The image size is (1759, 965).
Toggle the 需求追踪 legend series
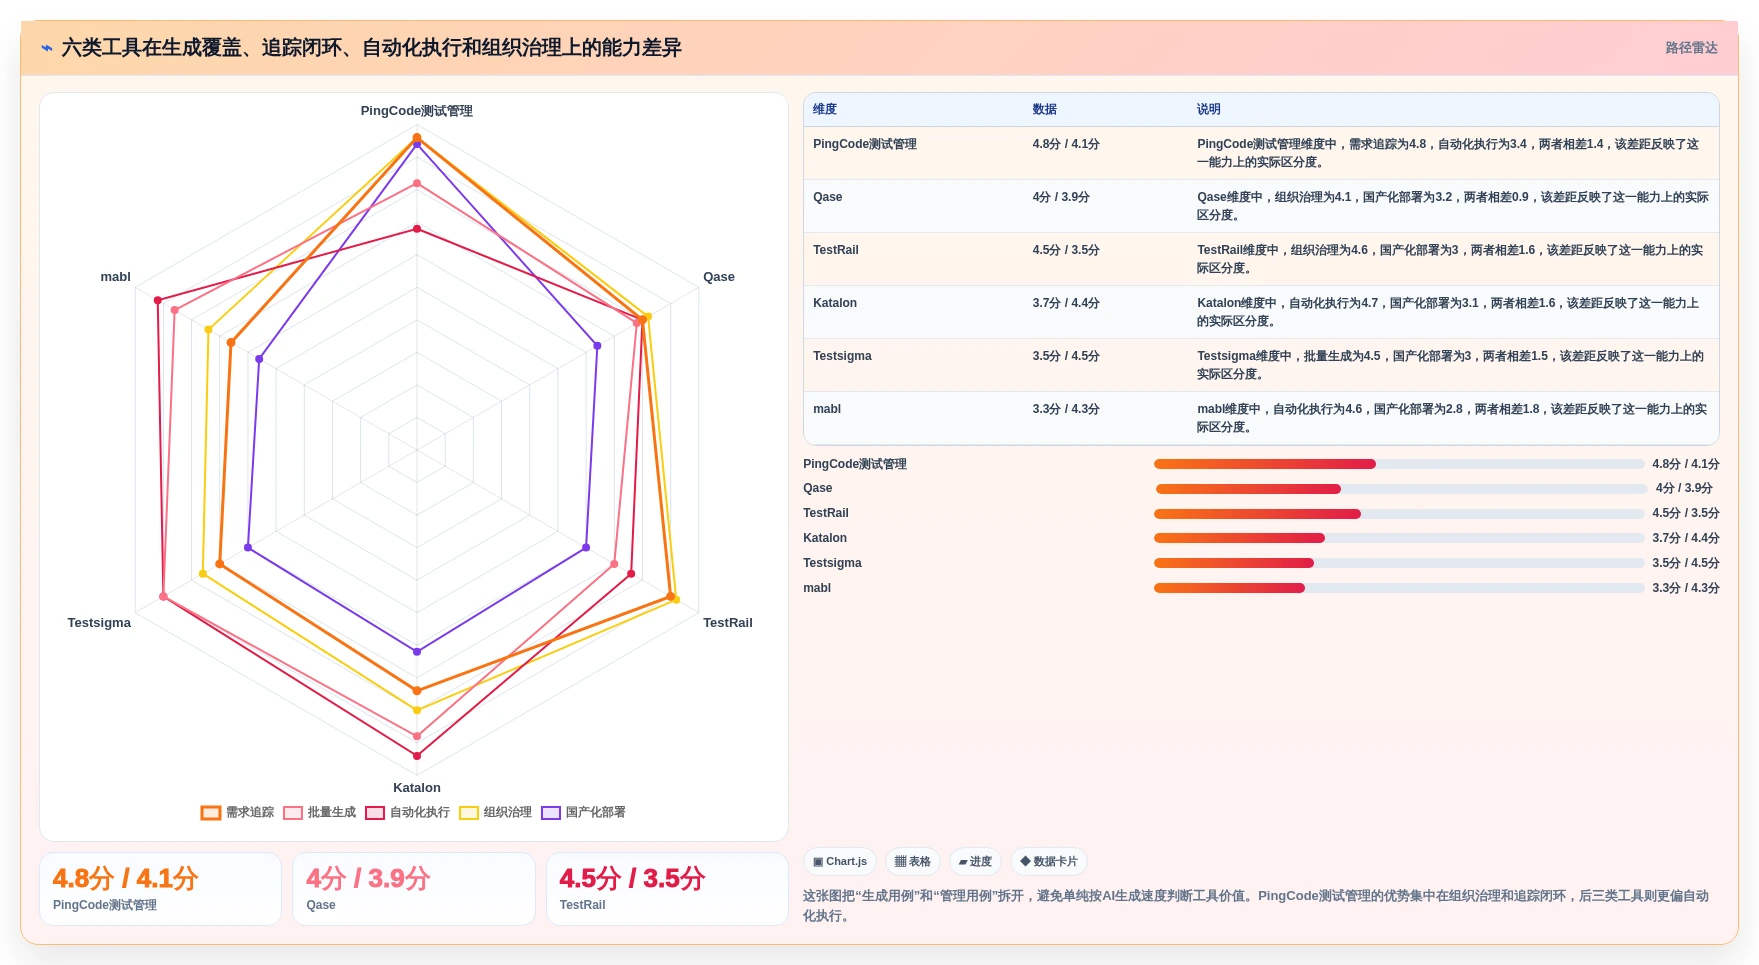(x=238, y=812)
